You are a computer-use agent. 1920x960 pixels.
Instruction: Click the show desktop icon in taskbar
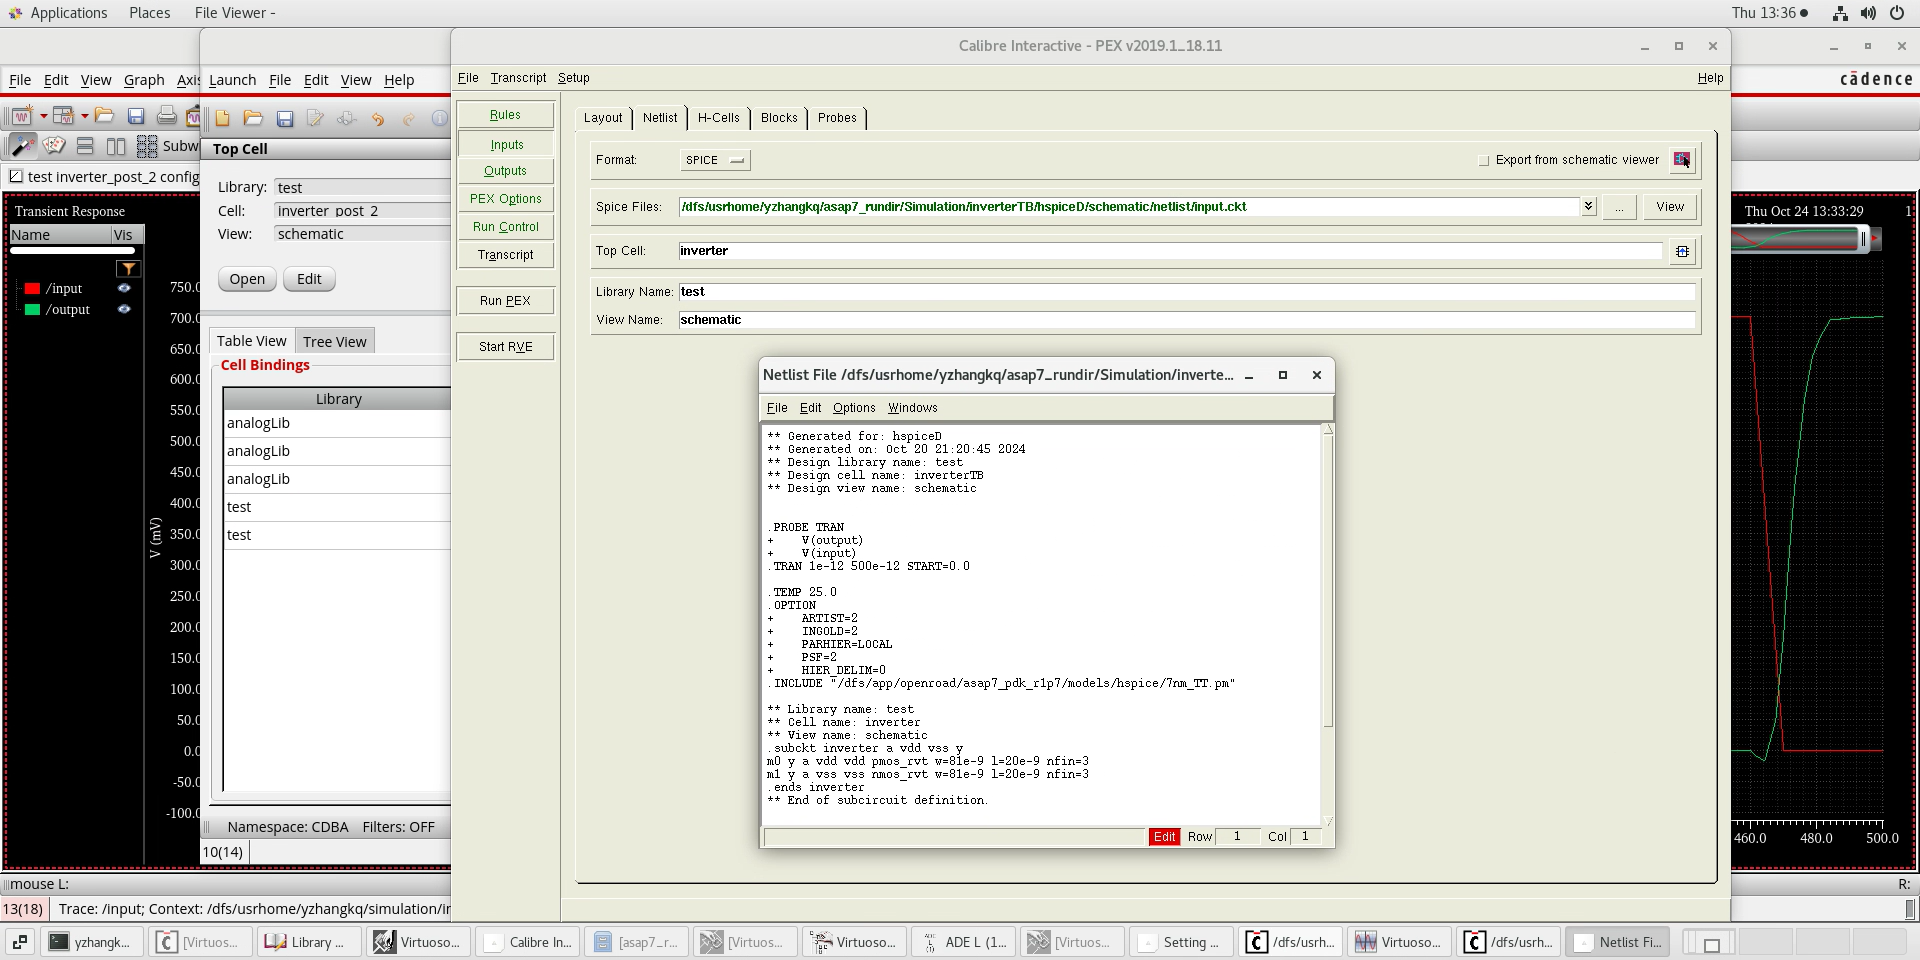click(20, 942)
